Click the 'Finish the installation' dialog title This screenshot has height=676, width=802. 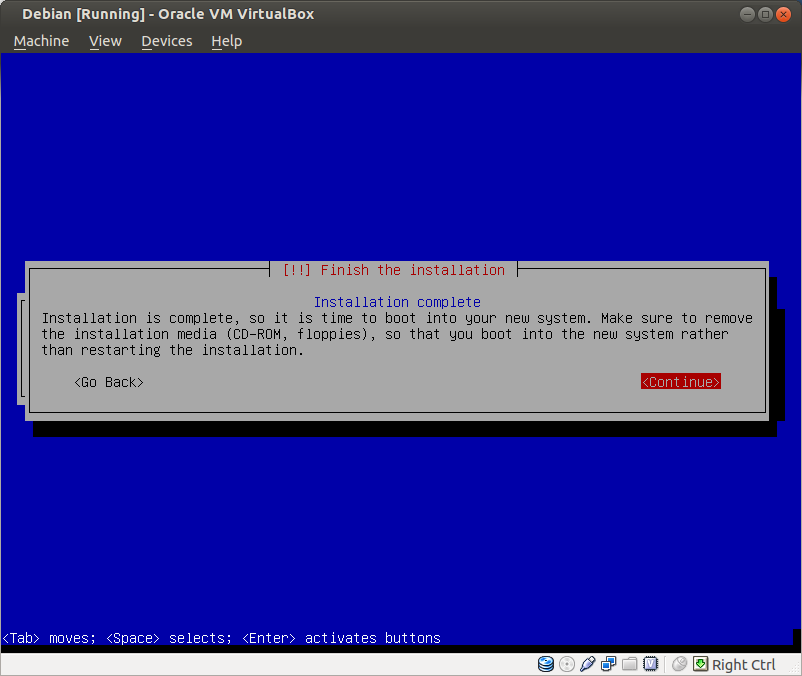coord(394,270)
